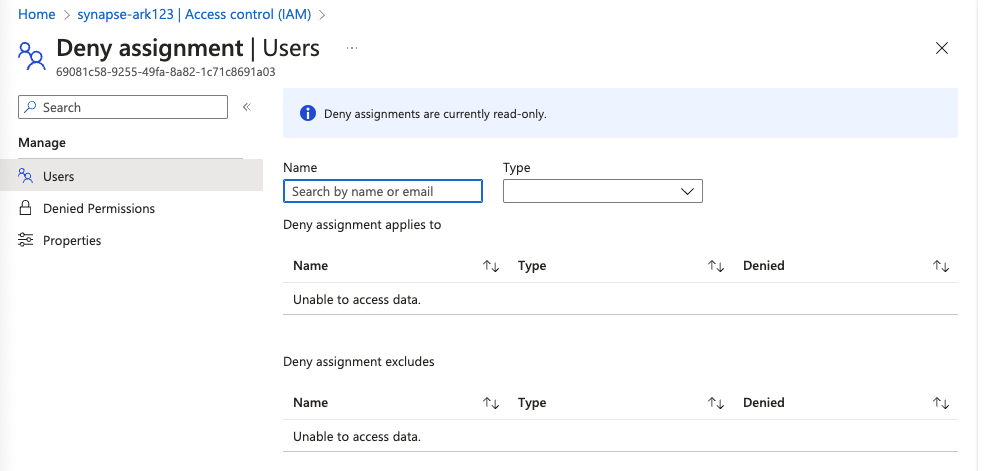The height and width of the screenshot is (471, 986).
Task: Sort excludes table by Denied column
Action: coord(940,403)
